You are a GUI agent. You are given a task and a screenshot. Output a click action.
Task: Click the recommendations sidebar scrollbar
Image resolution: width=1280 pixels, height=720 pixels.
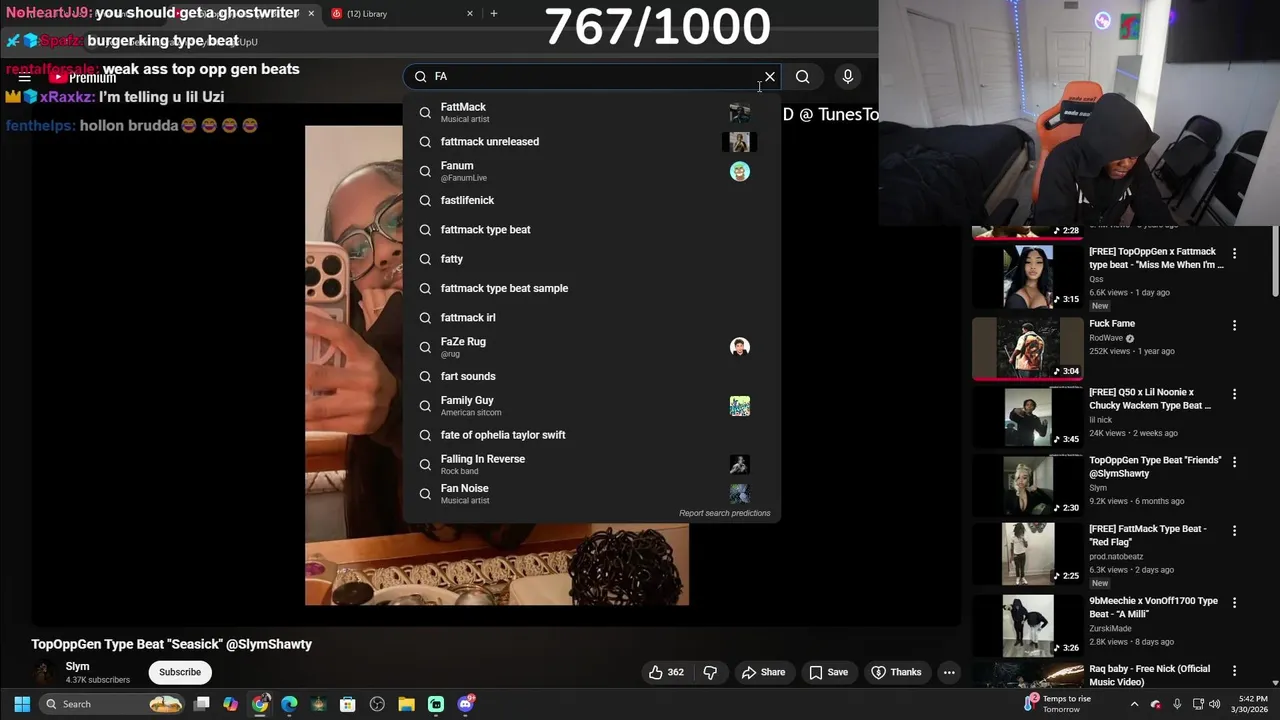click(x=1275, y=262)
